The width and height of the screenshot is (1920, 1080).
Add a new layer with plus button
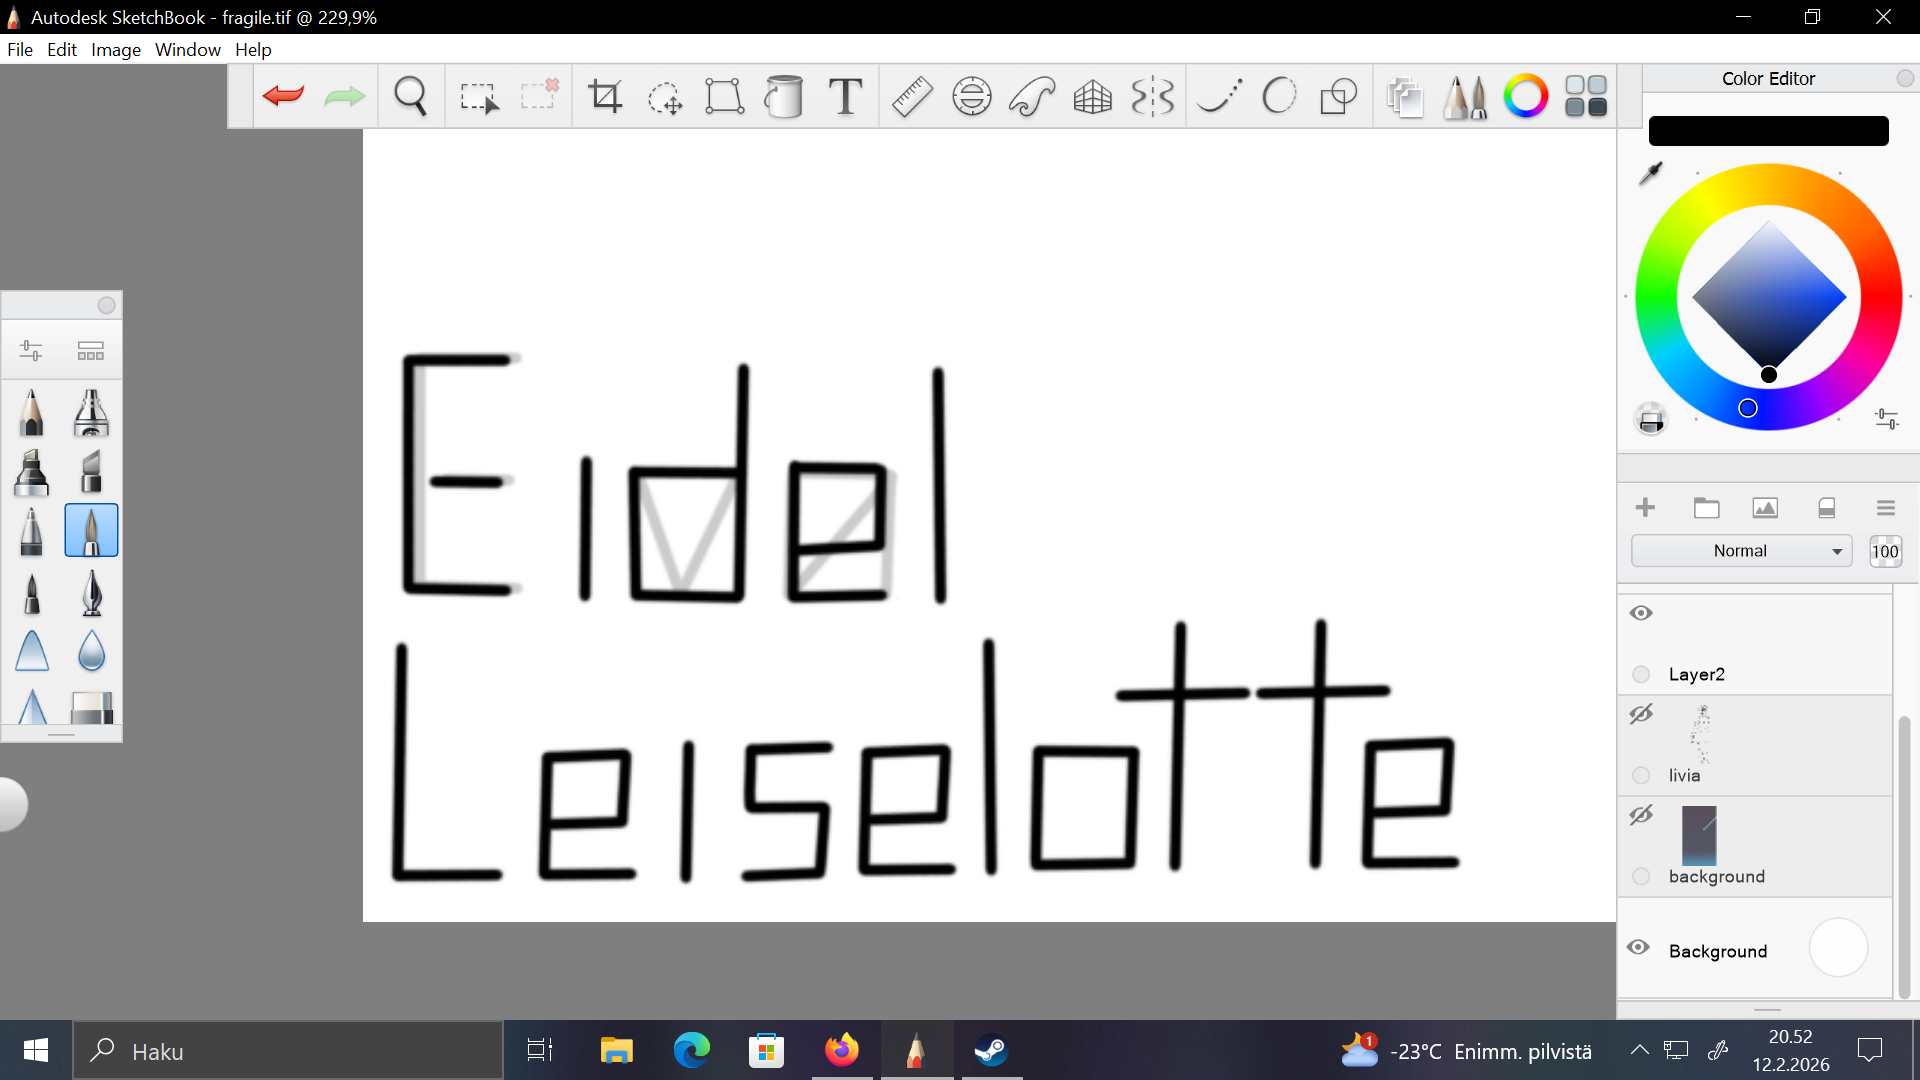click(x=1645, y=508)
